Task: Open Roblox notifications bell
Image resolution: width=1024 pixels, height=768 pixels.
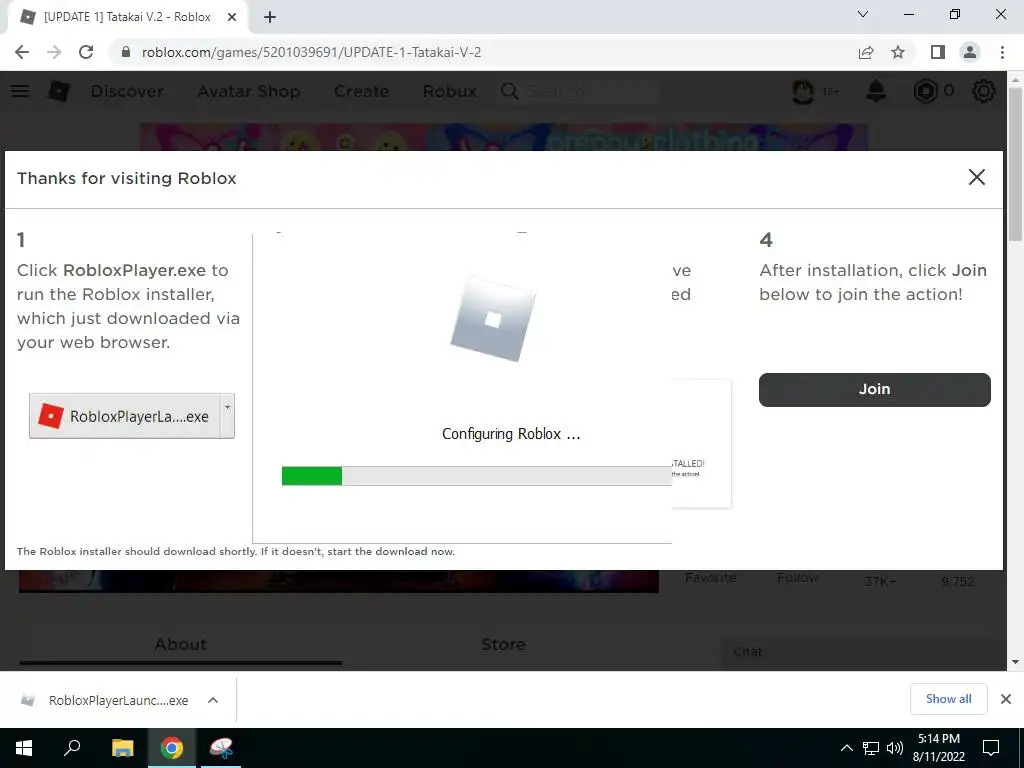Action: [876, 91]
